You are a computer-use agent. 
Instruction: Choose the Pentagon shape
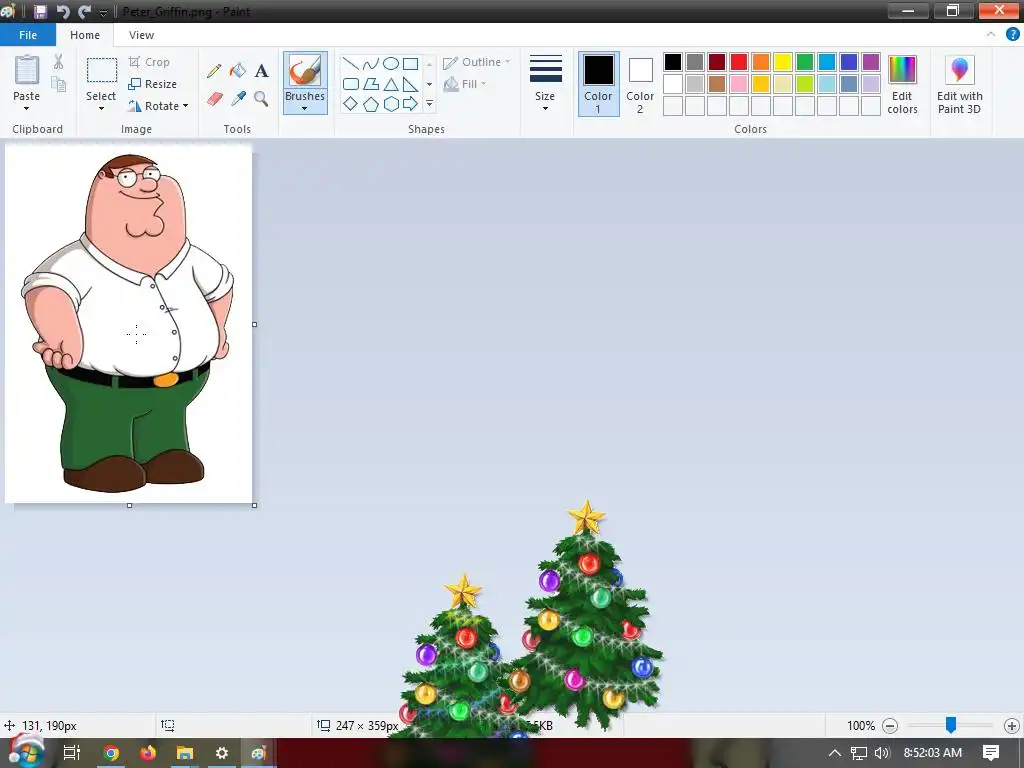[x=370, y=104]
